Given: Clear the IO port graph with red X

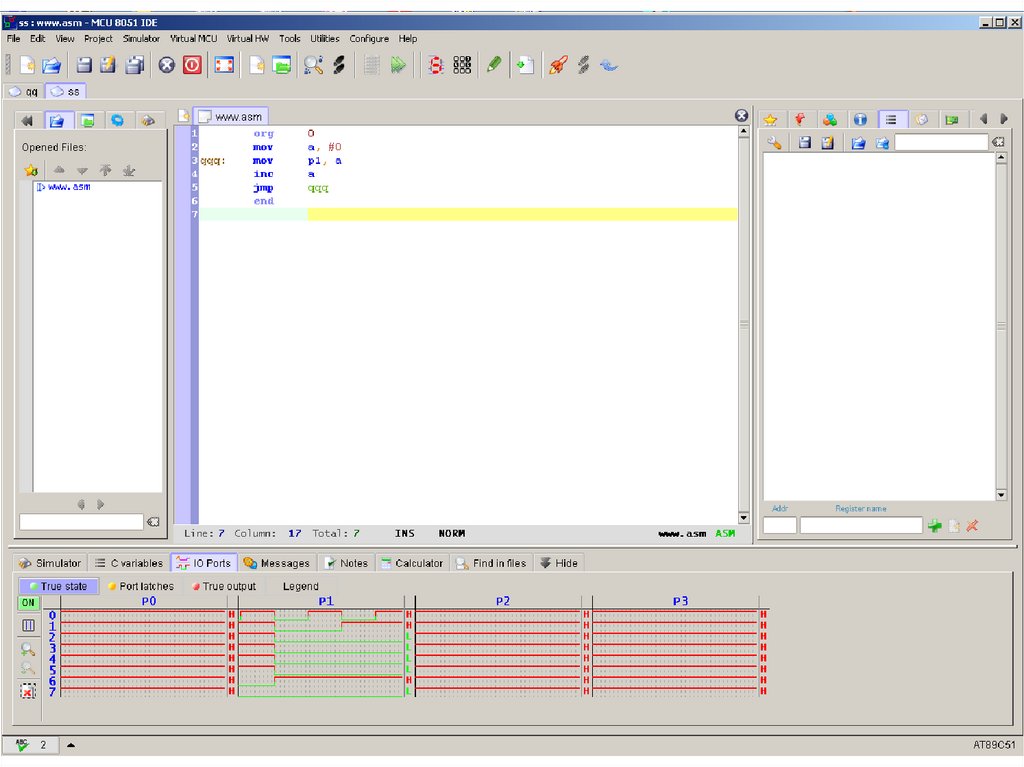Looking at the screenshot, I should tap(28, 691).
